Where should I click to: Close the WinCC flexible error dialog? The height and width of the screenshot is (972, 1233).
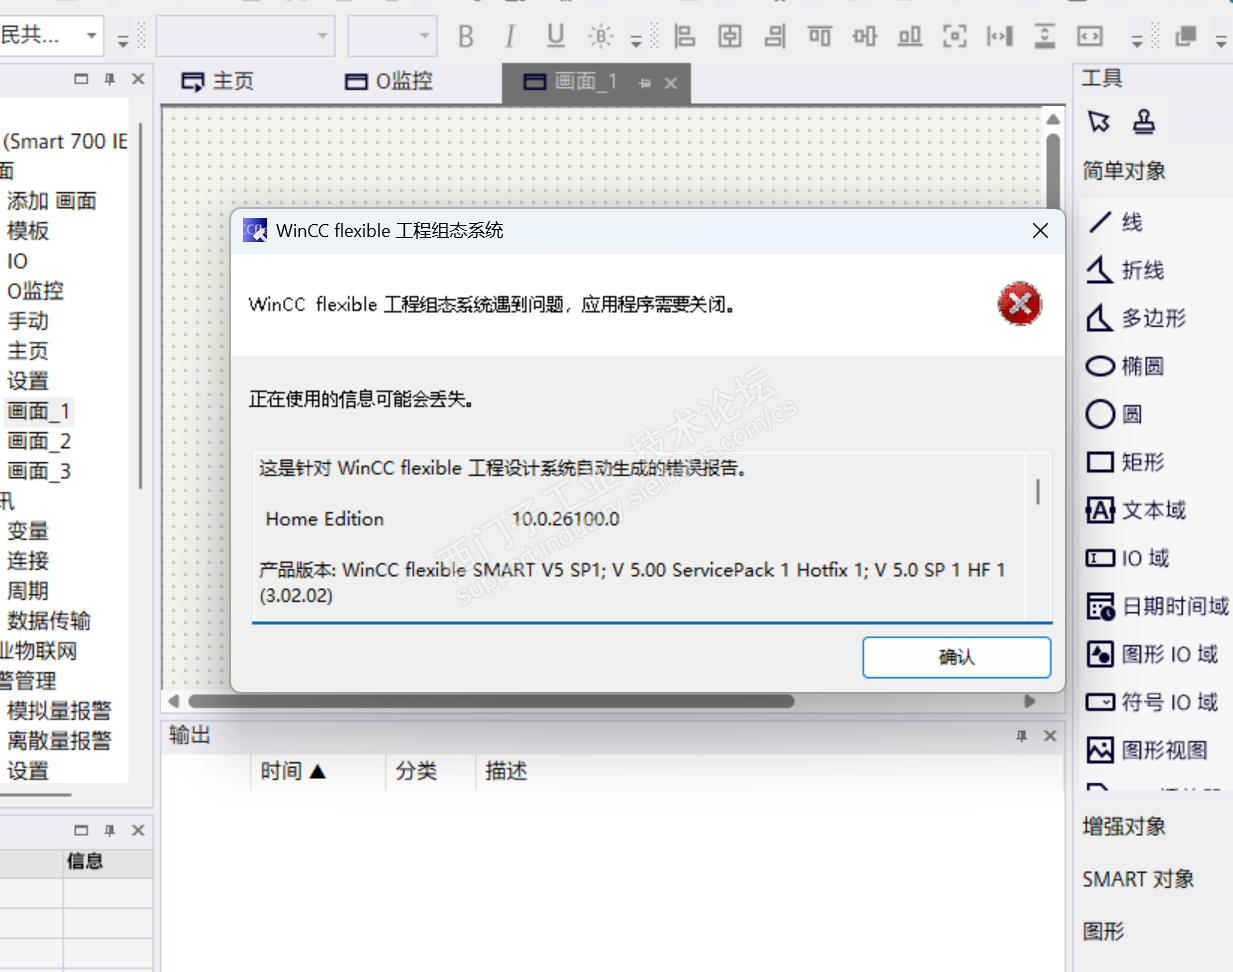coord(1040,231)
